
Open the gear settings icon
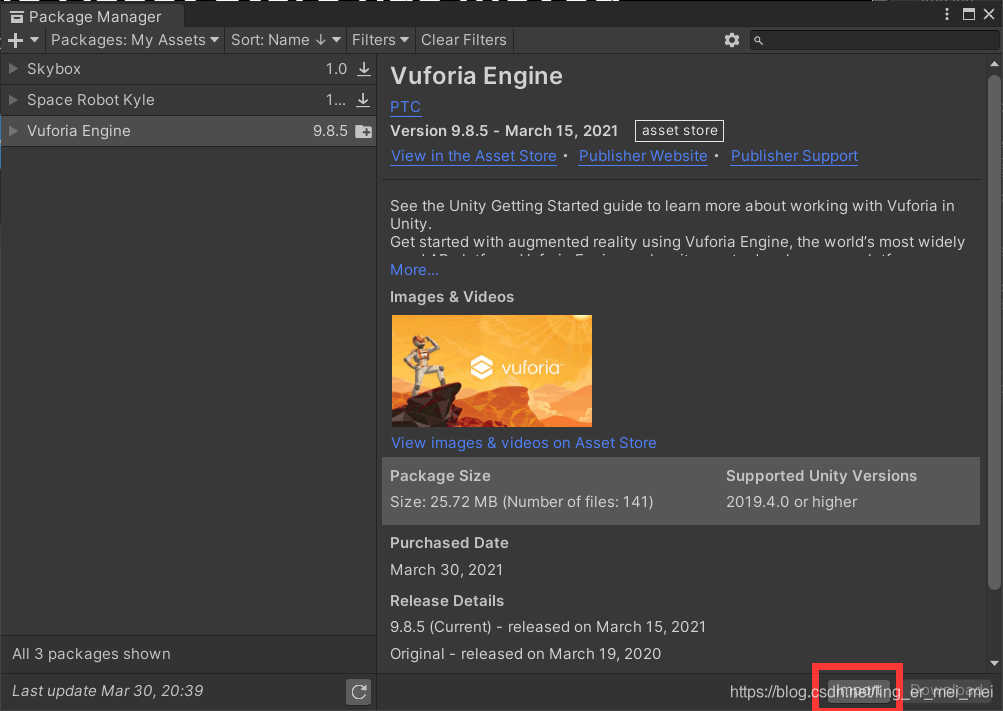click(731, 40)
